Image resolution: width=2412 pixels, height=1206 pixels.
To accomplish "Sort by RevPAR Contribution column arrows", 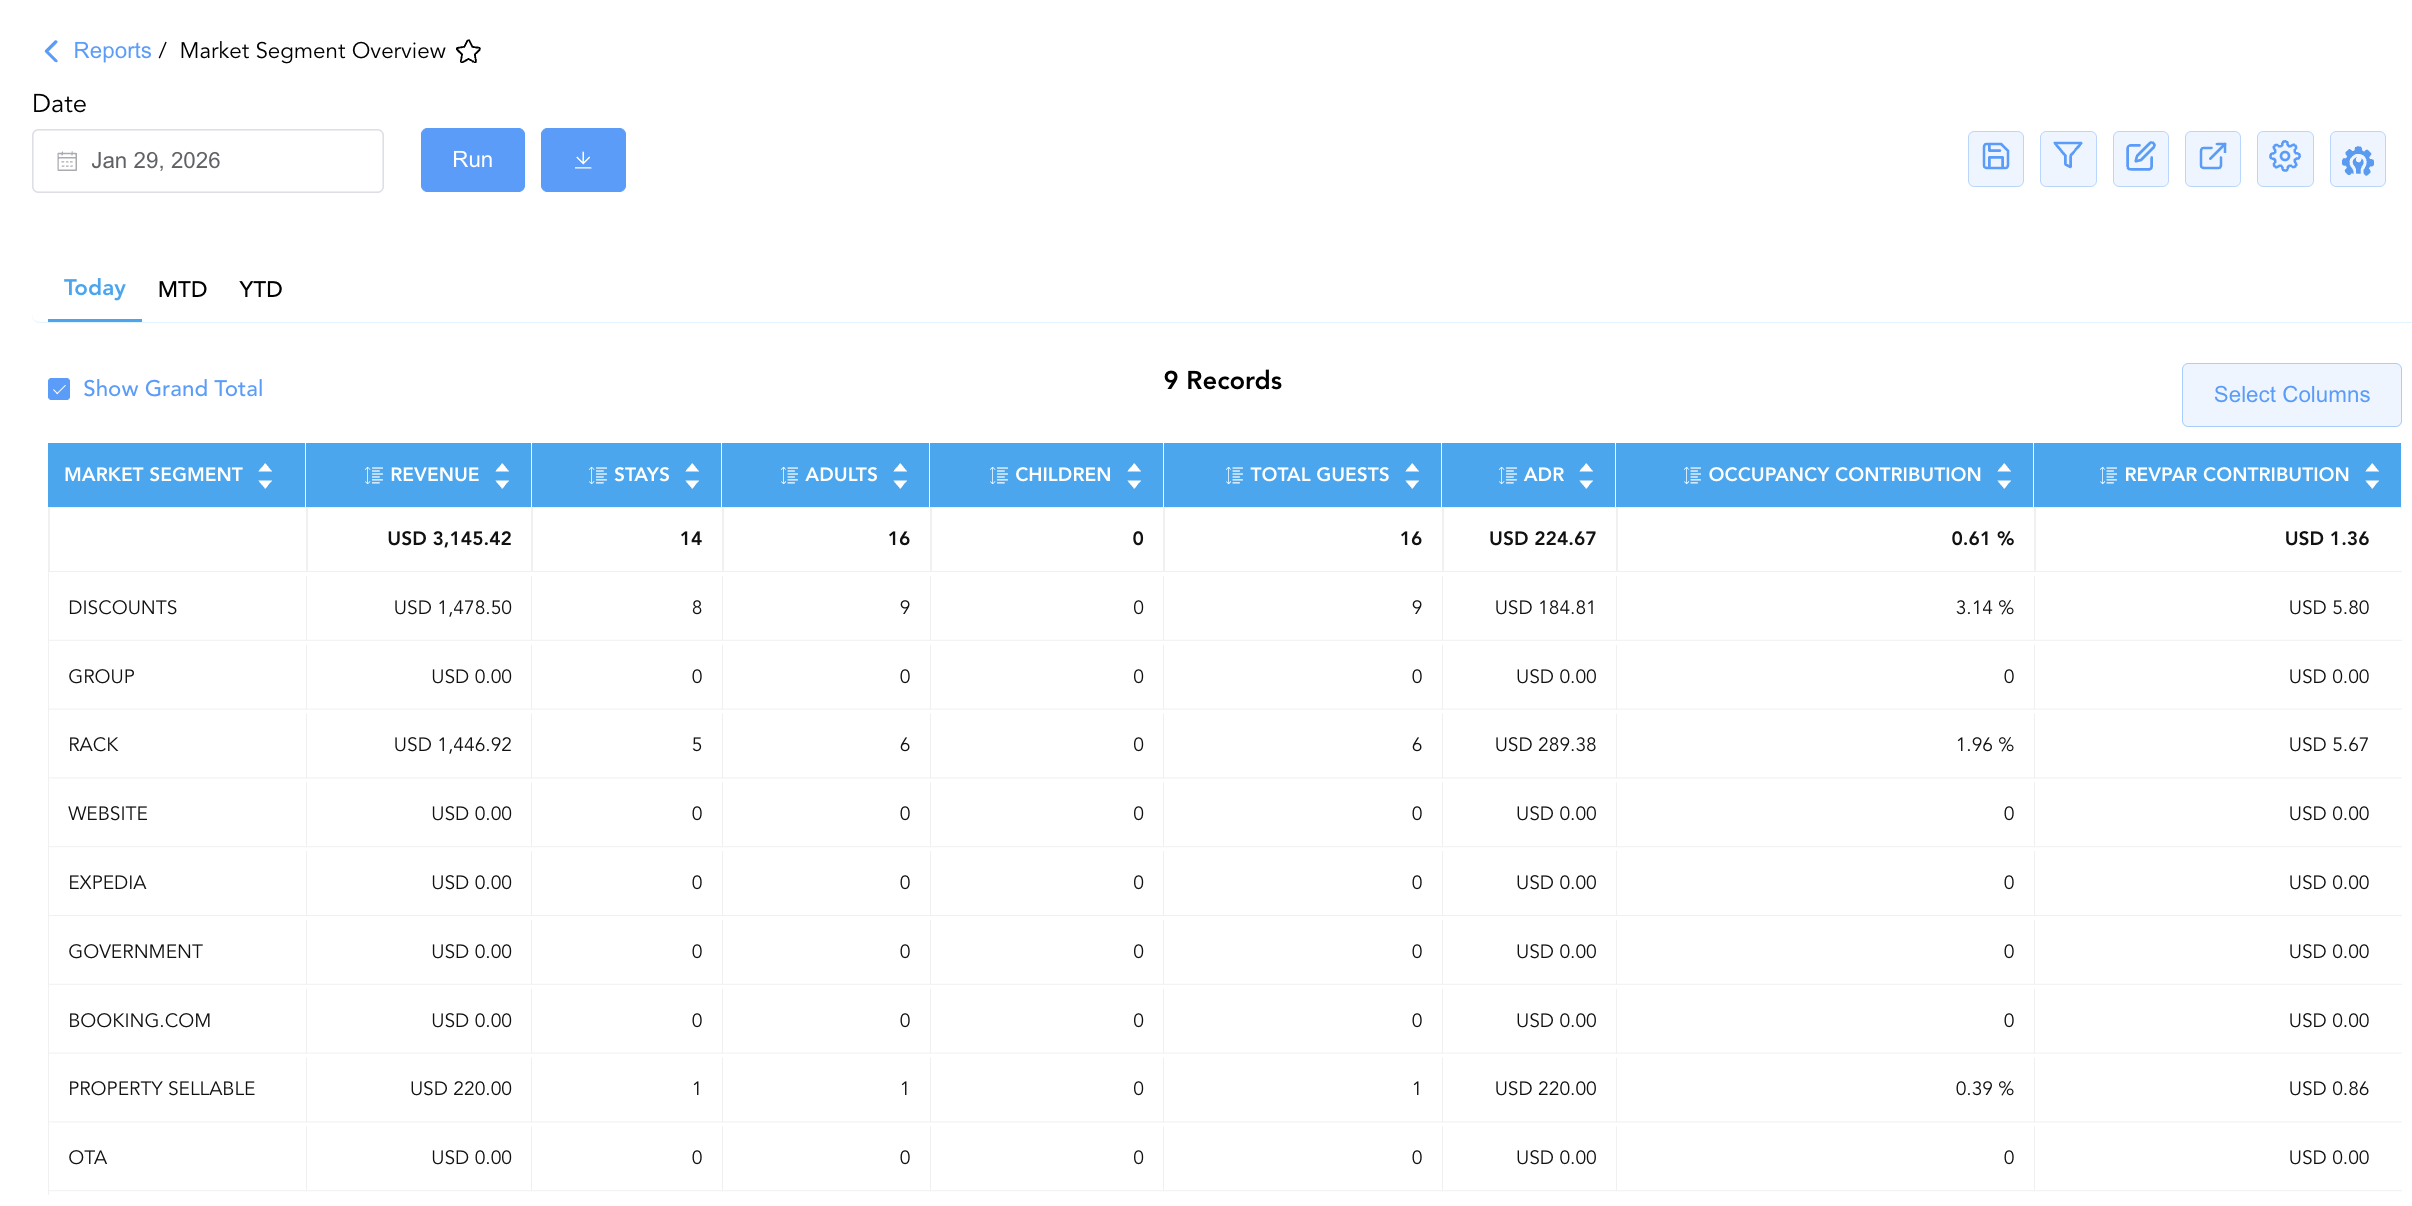I will [x=2372, y=475].
